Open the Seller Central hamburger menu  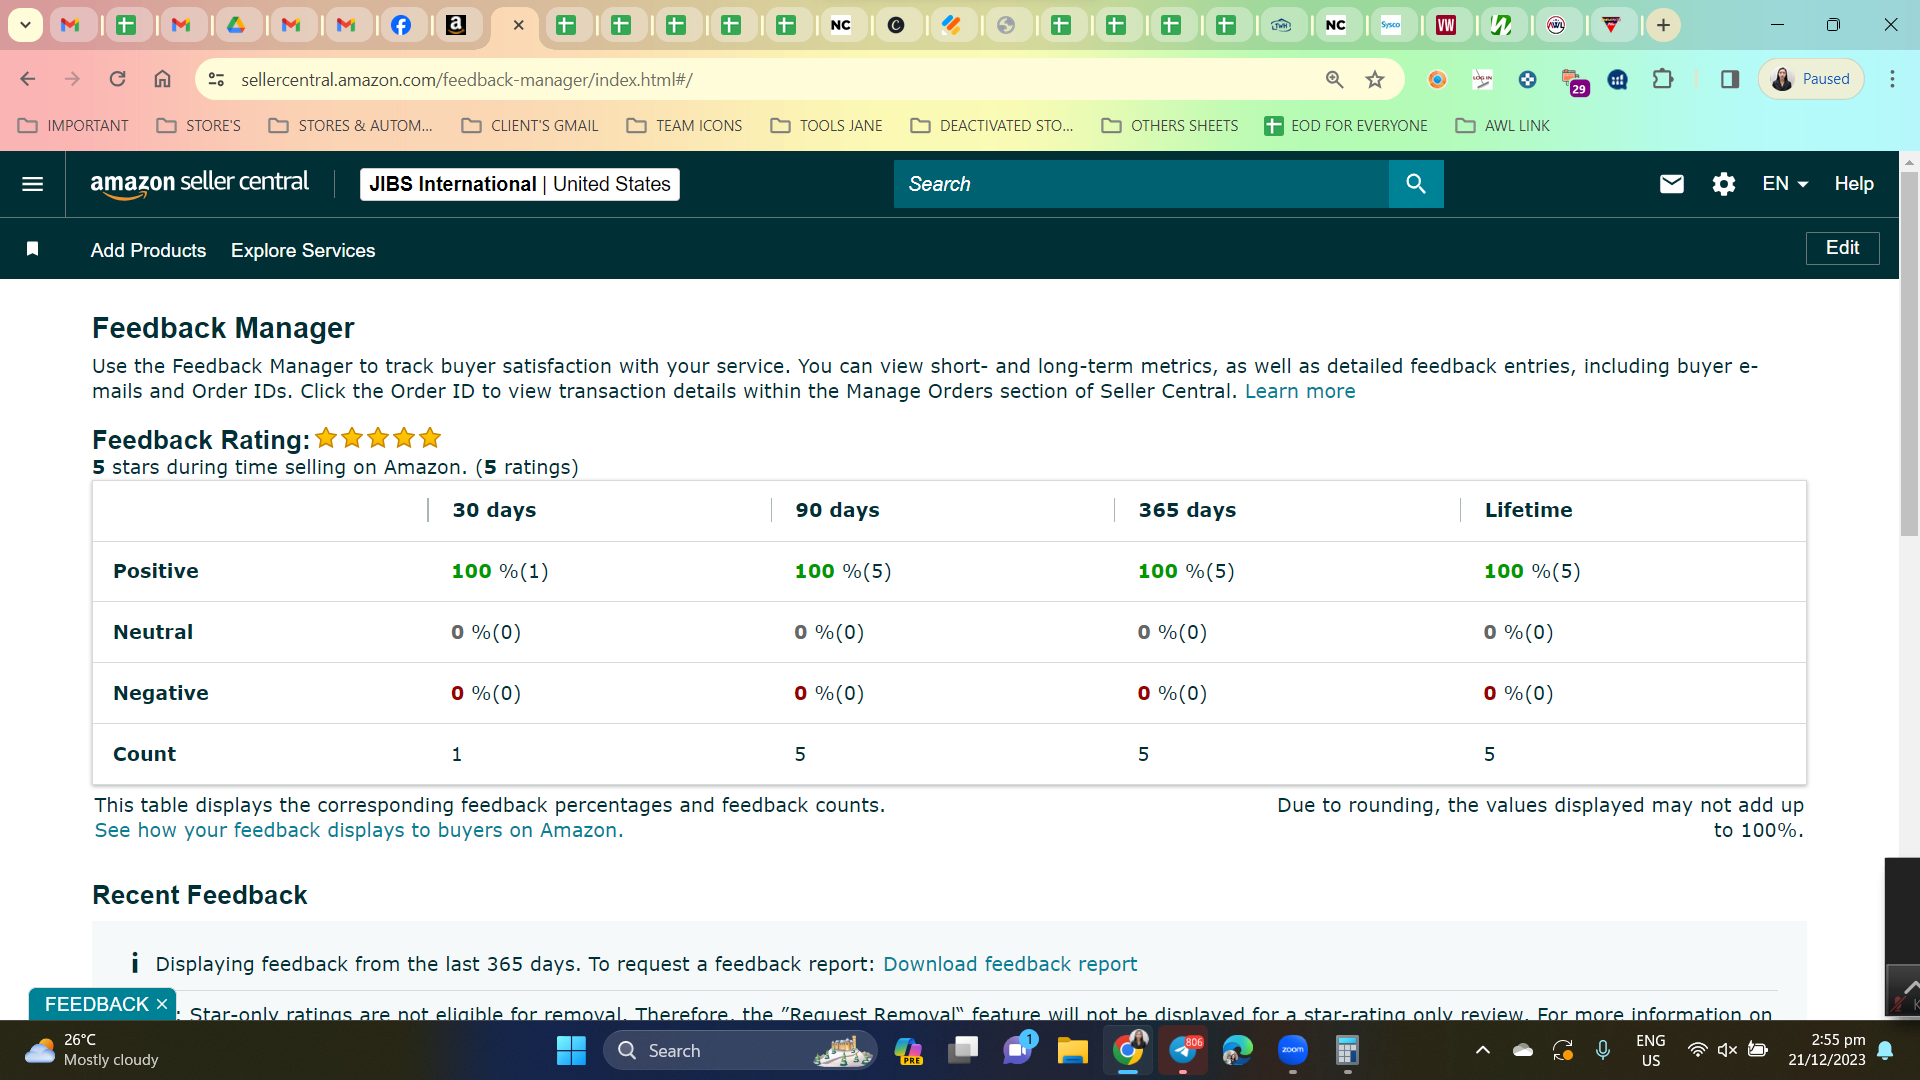[32, 184]
